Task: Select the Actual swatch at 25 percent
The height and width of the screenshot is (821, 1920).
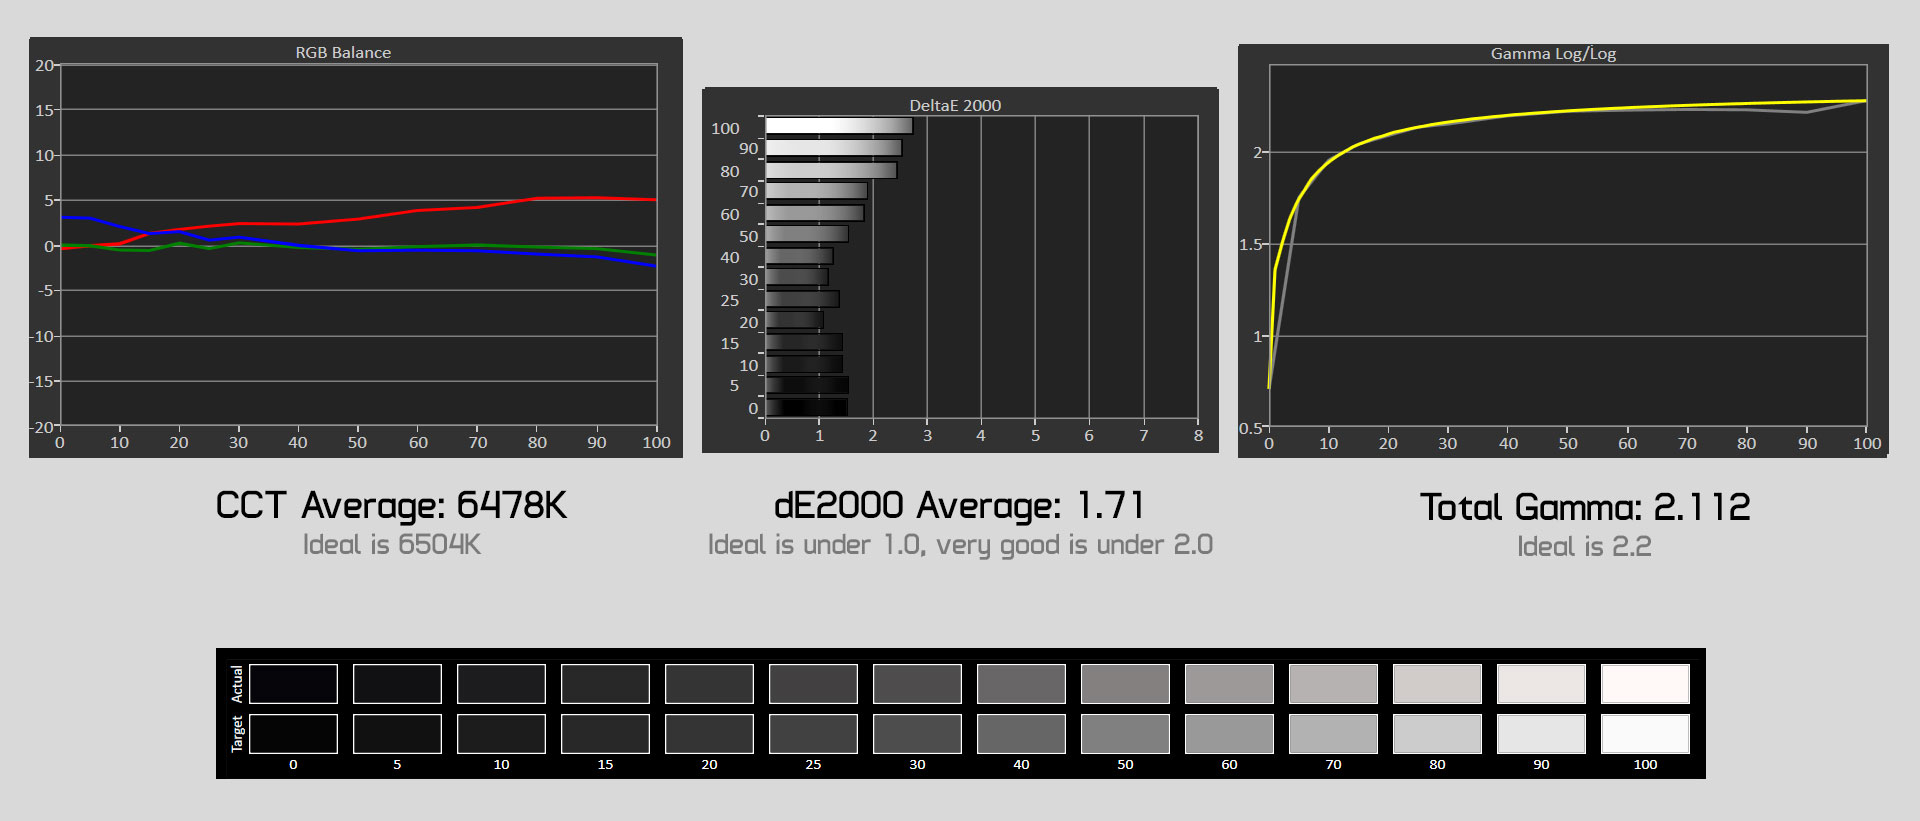Action: coord(813,684)
